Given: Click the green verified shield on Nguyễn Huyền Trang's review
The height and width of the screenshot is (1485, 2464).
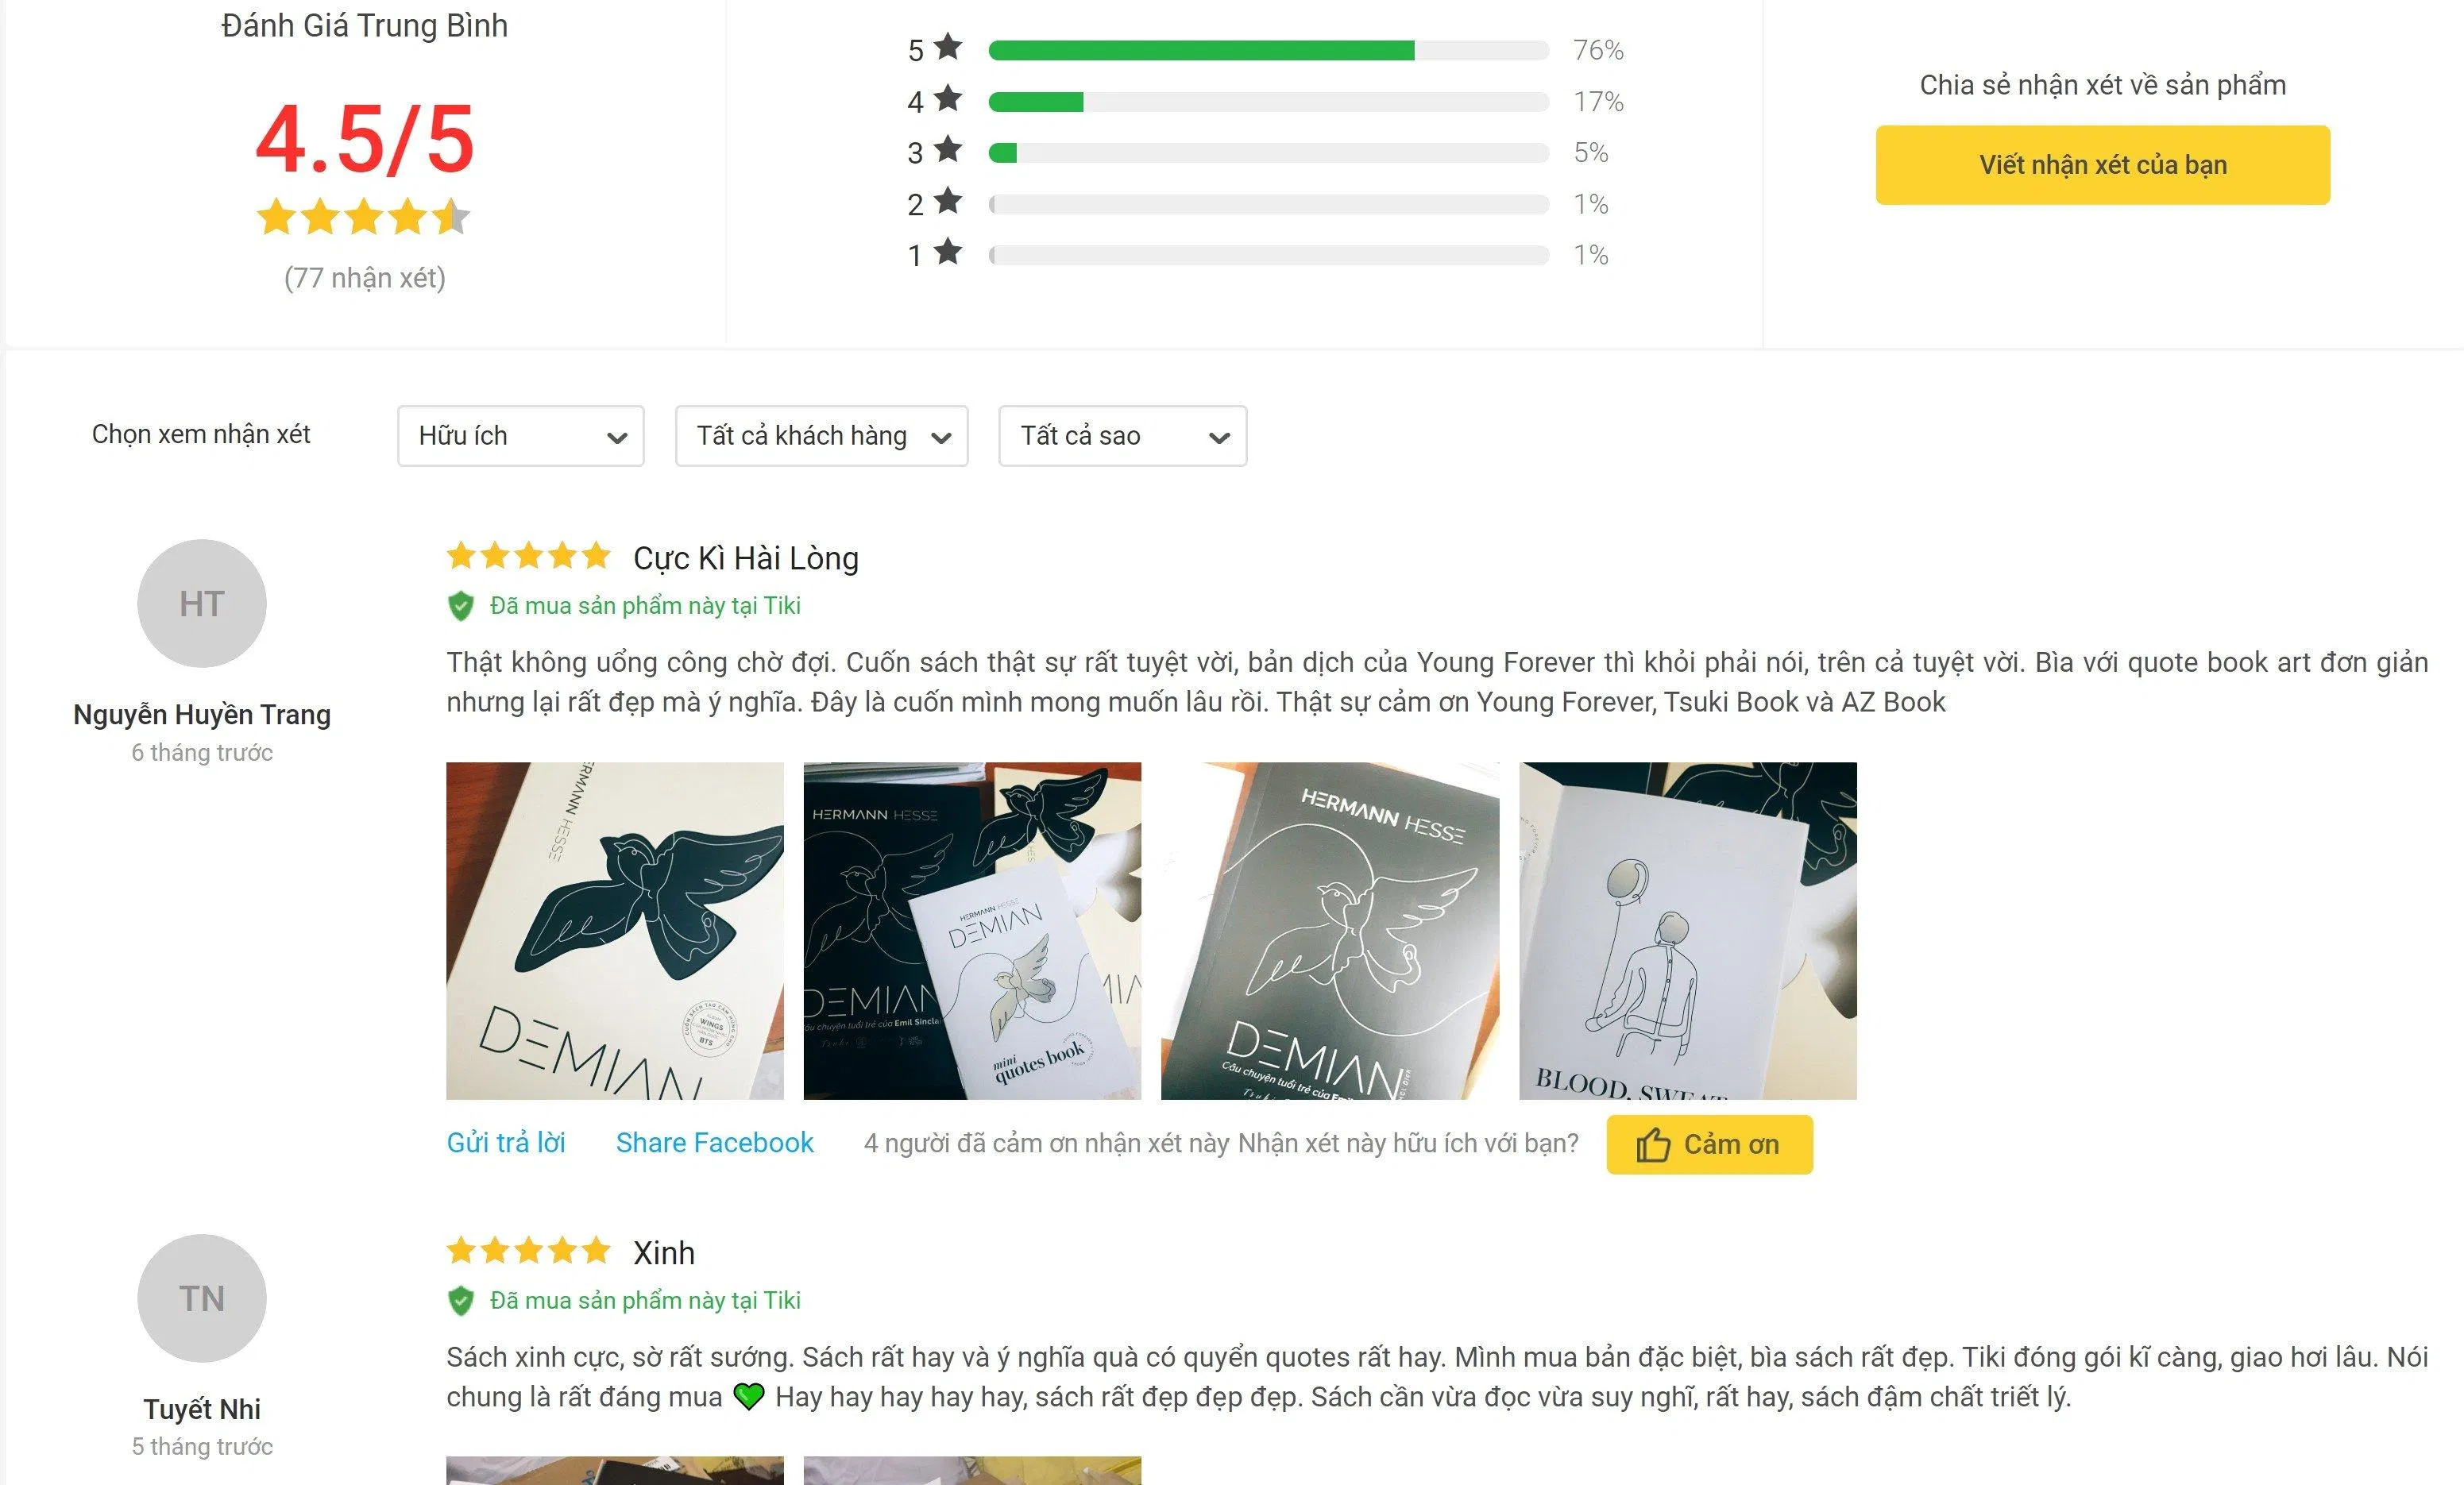Looking at the screenshot, I should pyautogui.click(x=460, y=606).
